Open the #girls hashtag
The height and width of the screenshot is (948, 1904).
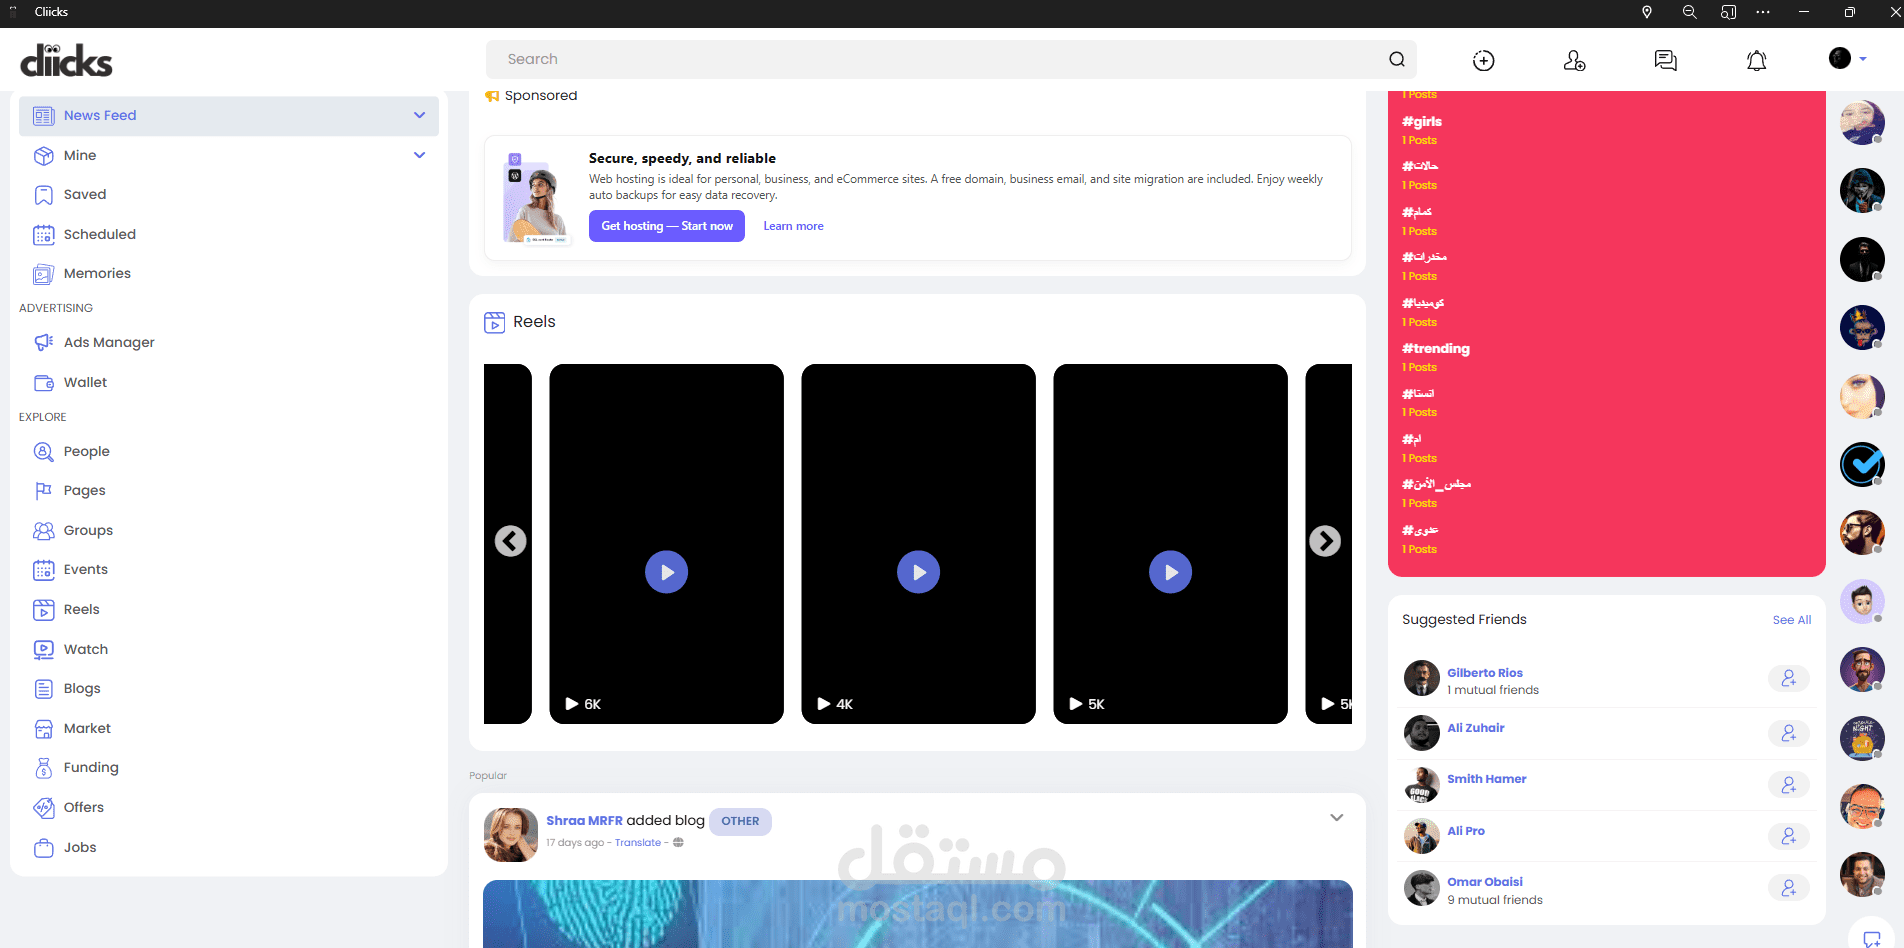click(1422, 122)
